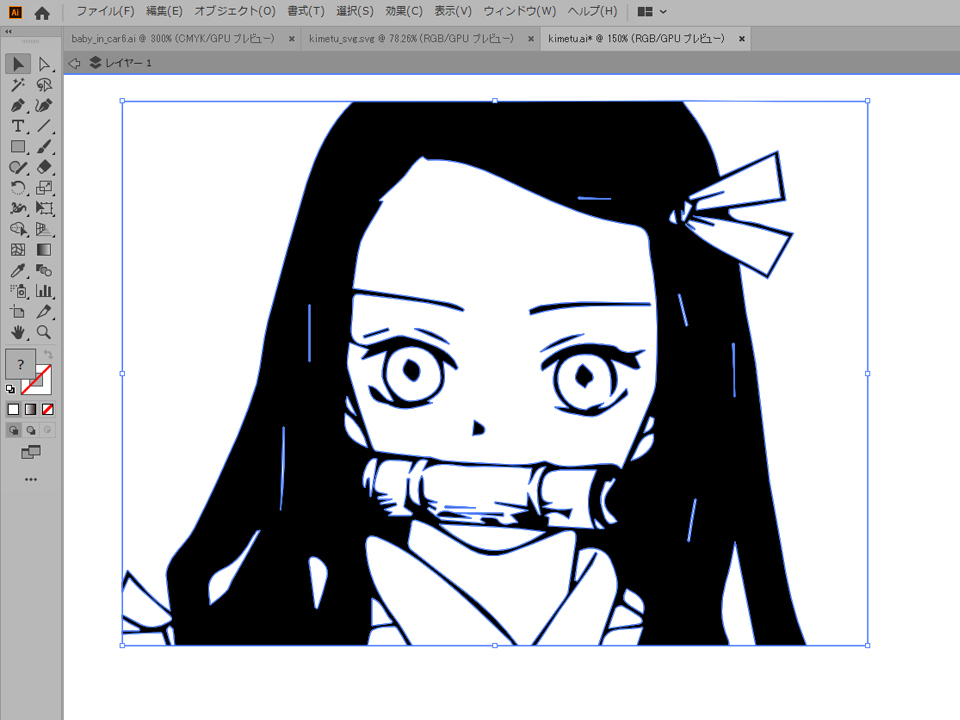The width and height of the screenshot is (960, 720).
Task: Select the Column Graph tool
Action: tap(44, 291)
